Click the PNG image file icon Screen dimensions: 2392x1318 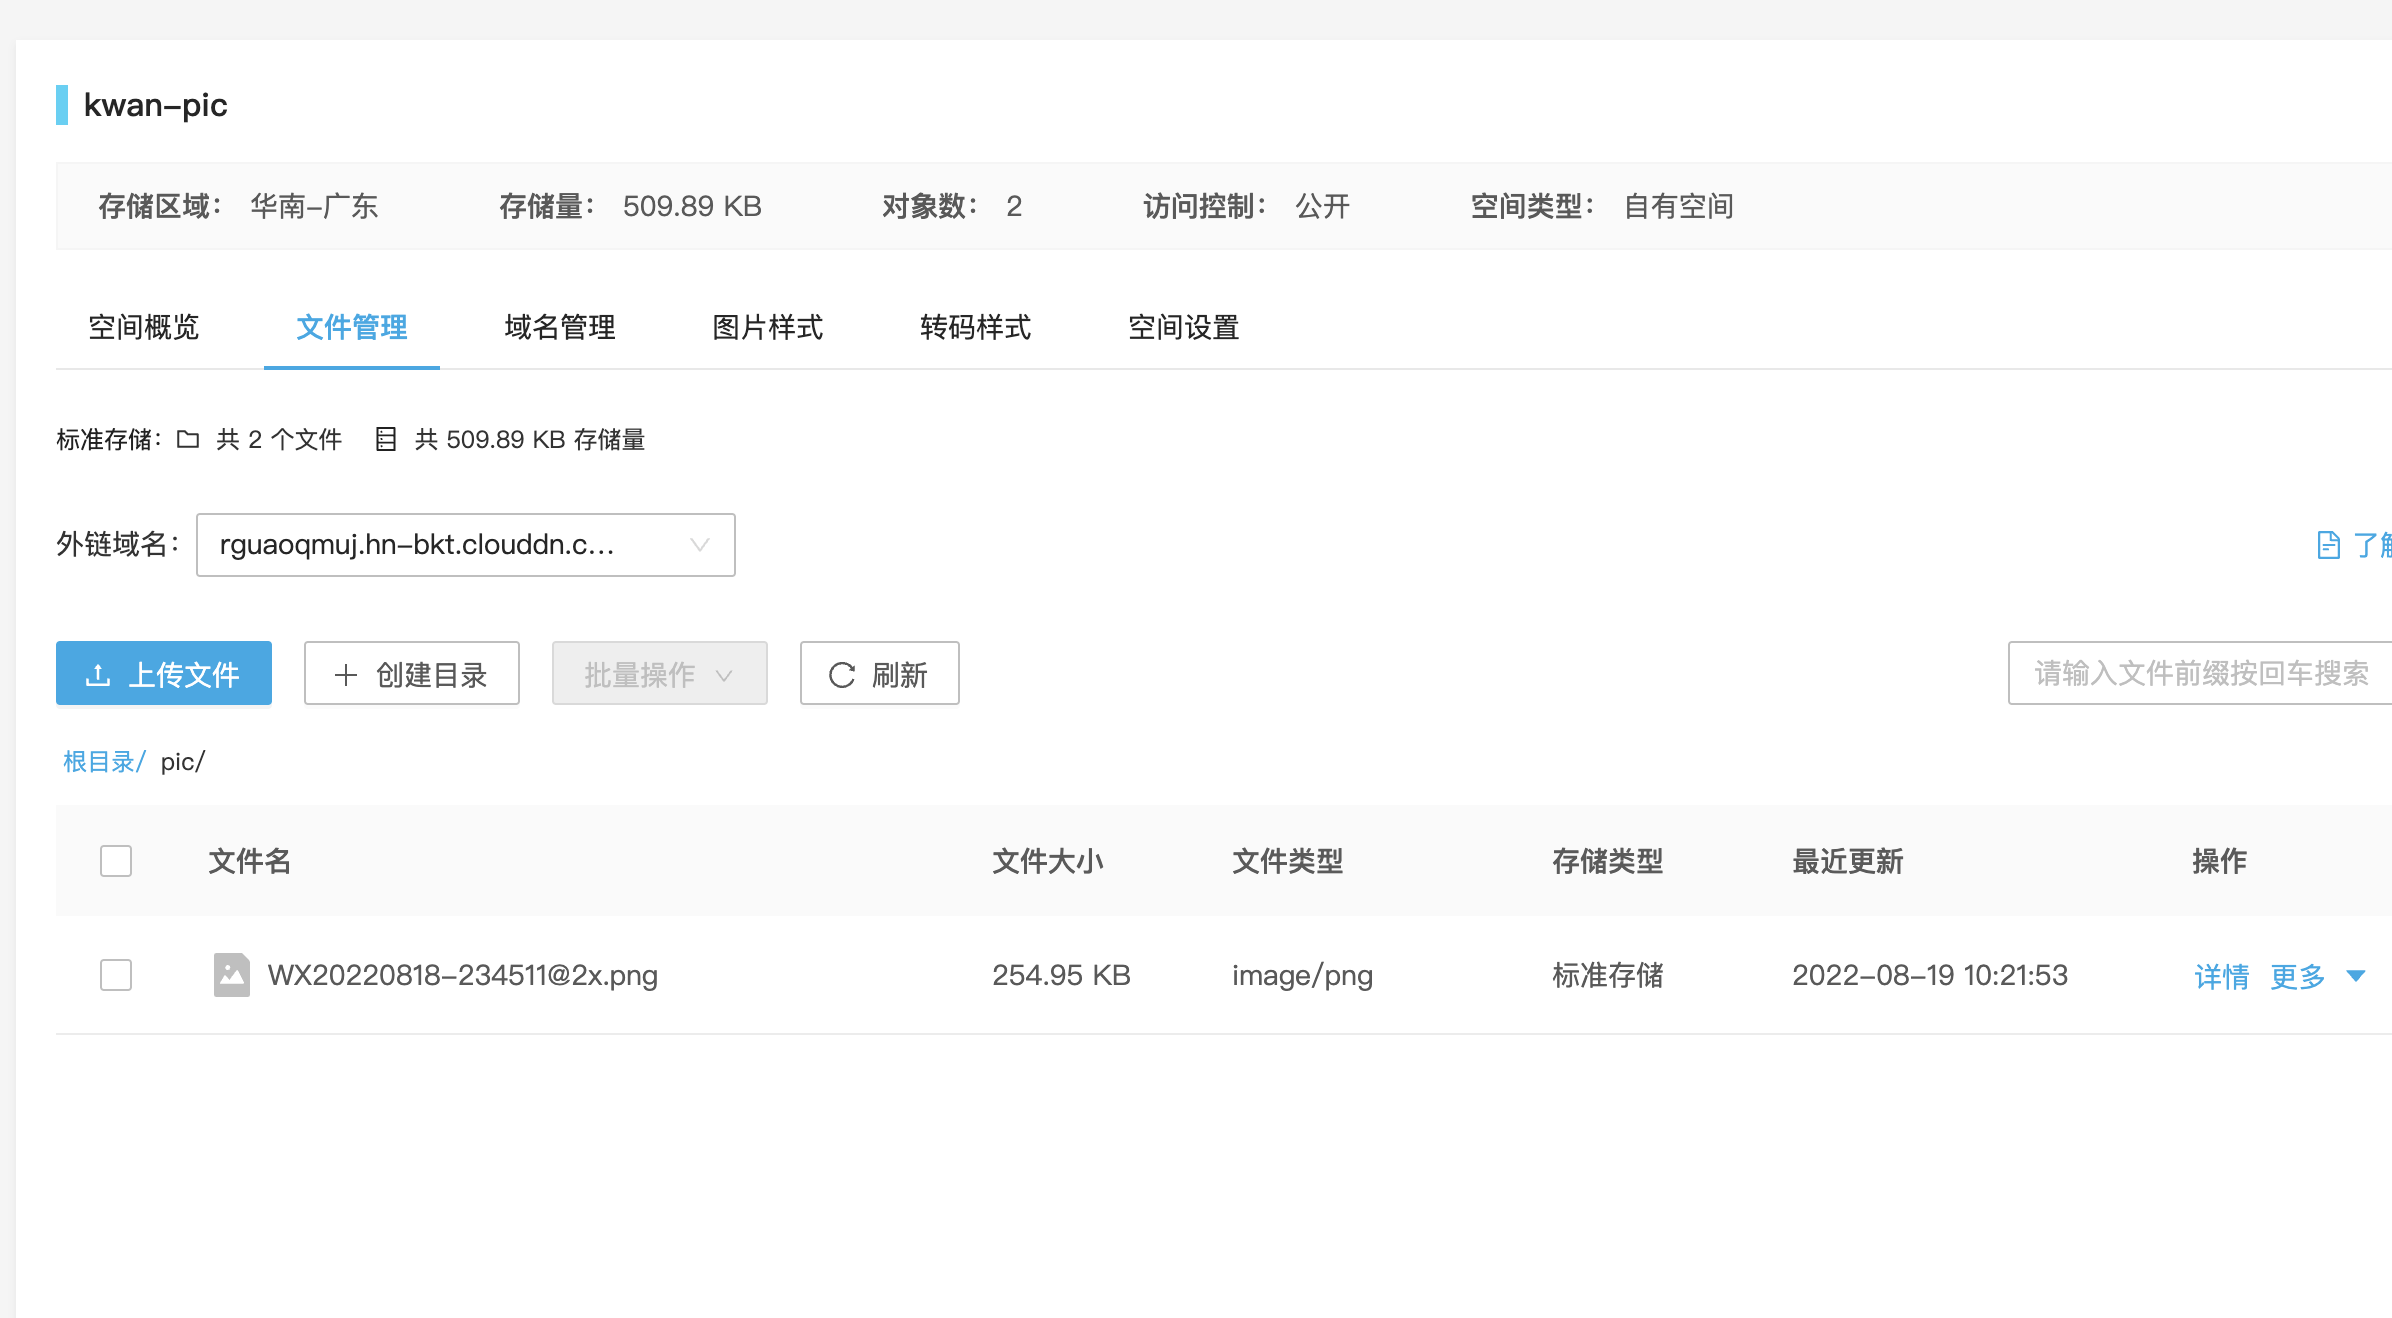[232, 975]
